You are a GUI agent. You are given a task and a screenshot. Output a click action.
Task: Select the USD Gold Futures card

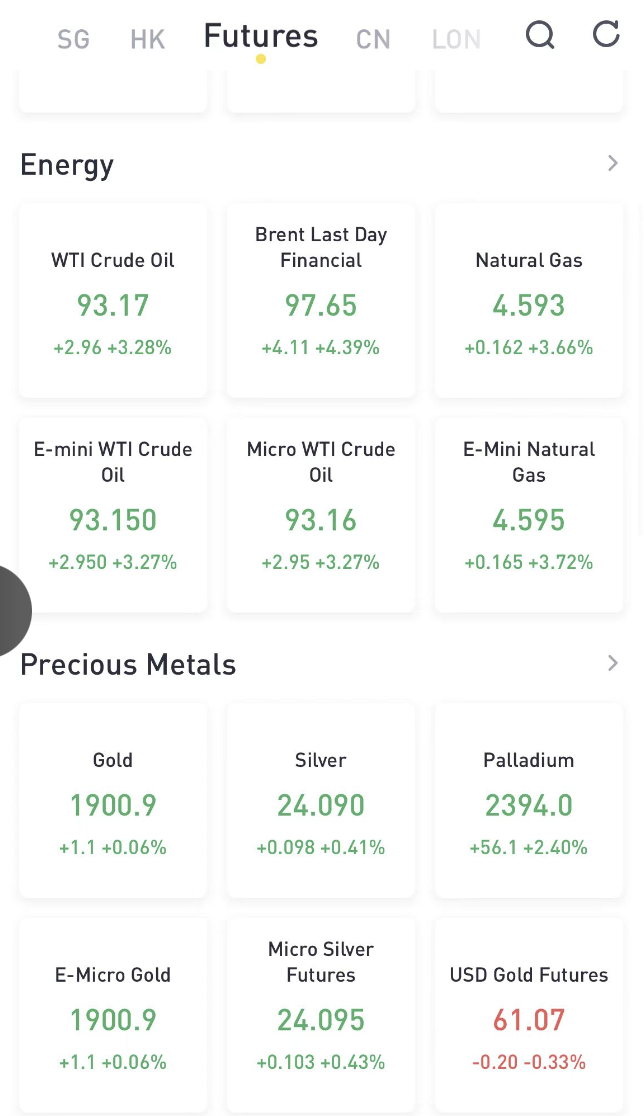pos(529,1015)
